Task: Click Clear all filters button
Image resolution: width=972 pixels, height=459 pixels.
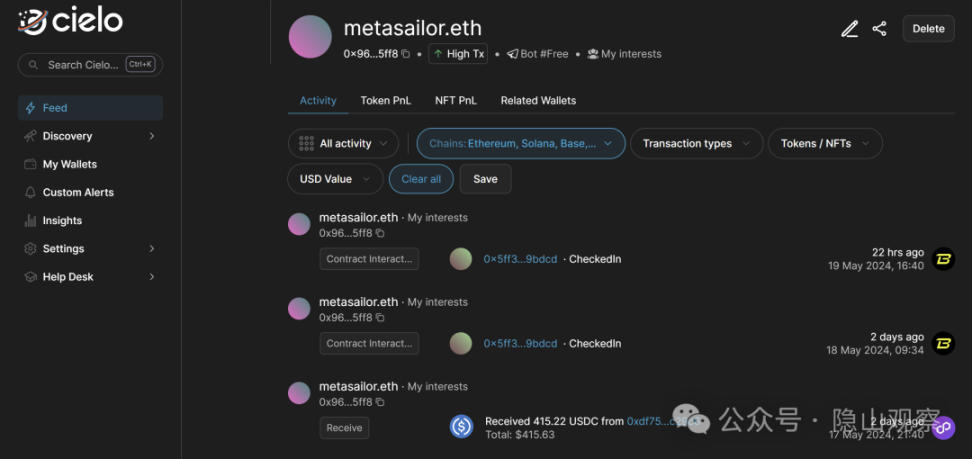Action: [421, 179]
